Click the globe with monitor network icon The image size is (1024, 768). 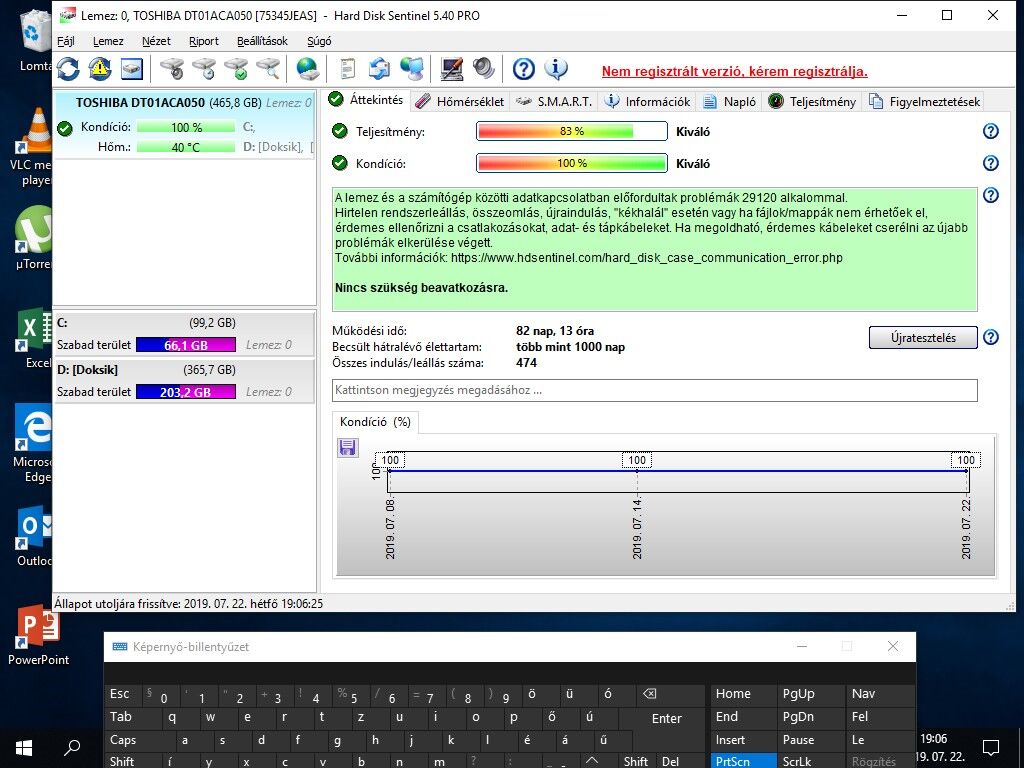click(411, 69)
